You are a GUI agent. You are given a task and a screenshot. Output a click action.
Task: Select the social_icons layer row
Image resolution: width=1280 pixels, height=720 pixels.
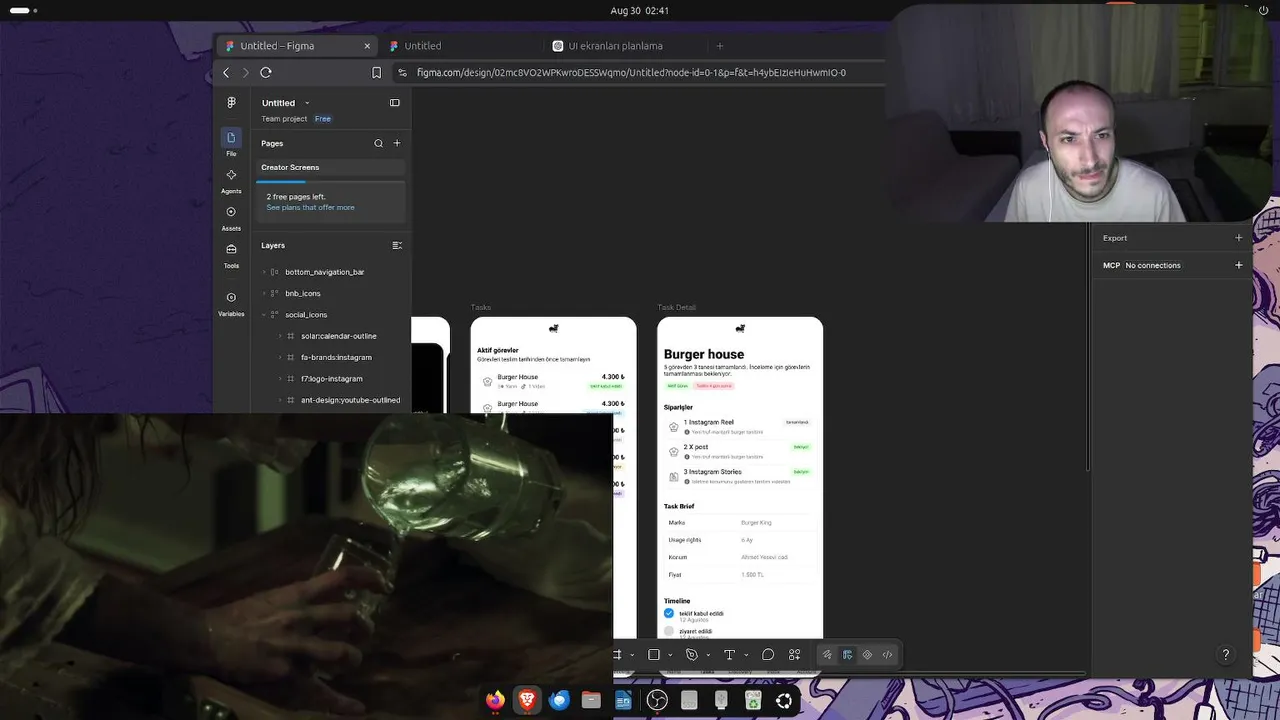331,315
